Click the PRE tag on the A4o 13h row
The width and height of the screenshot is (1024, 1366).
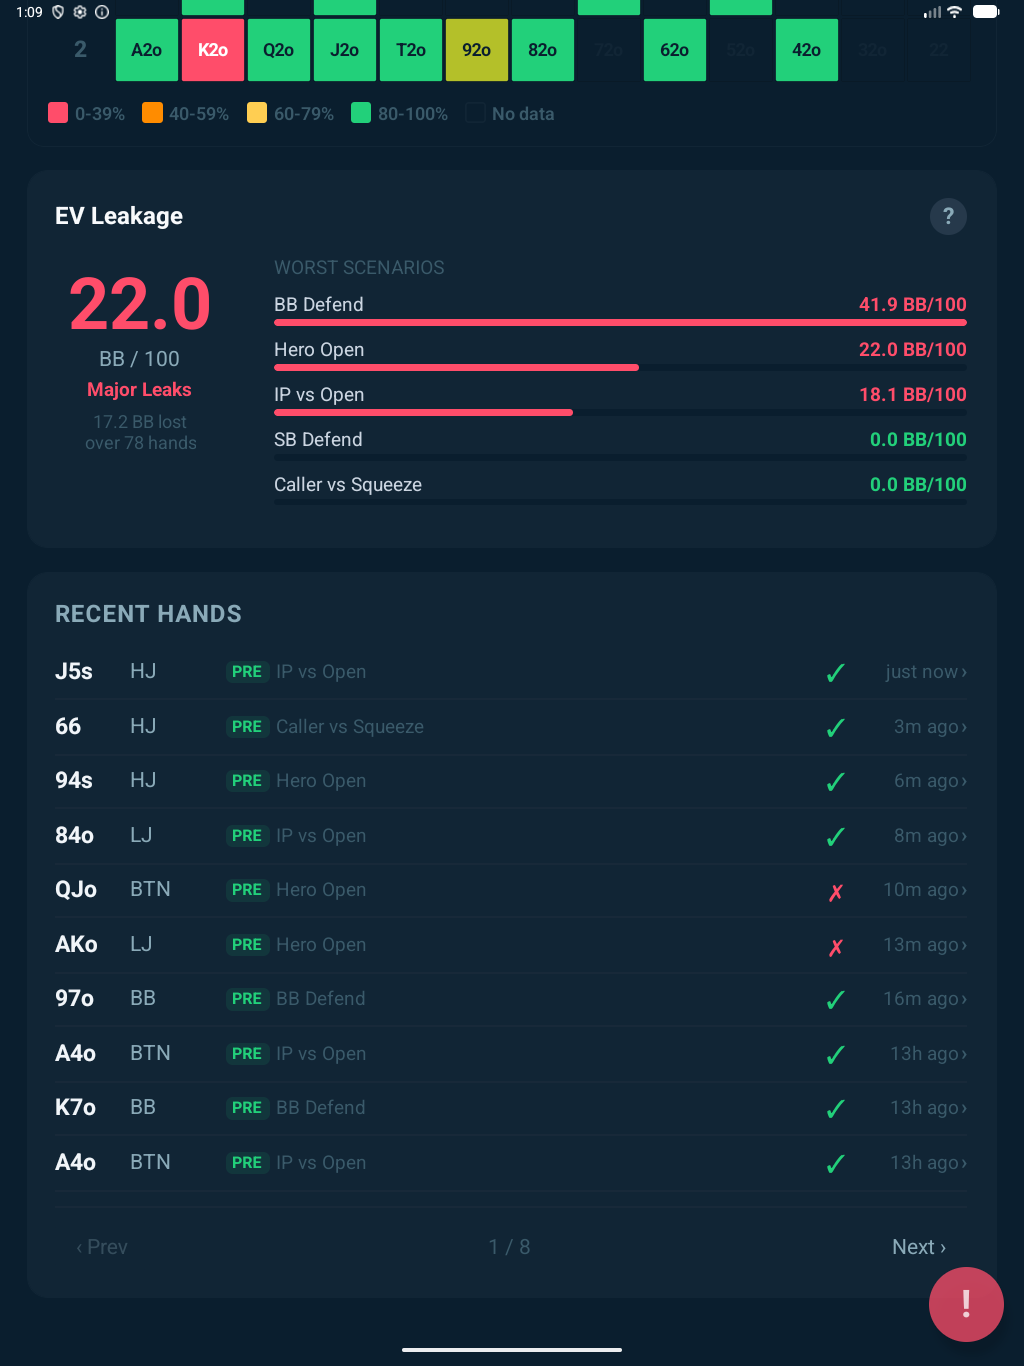click(247, 1054)
